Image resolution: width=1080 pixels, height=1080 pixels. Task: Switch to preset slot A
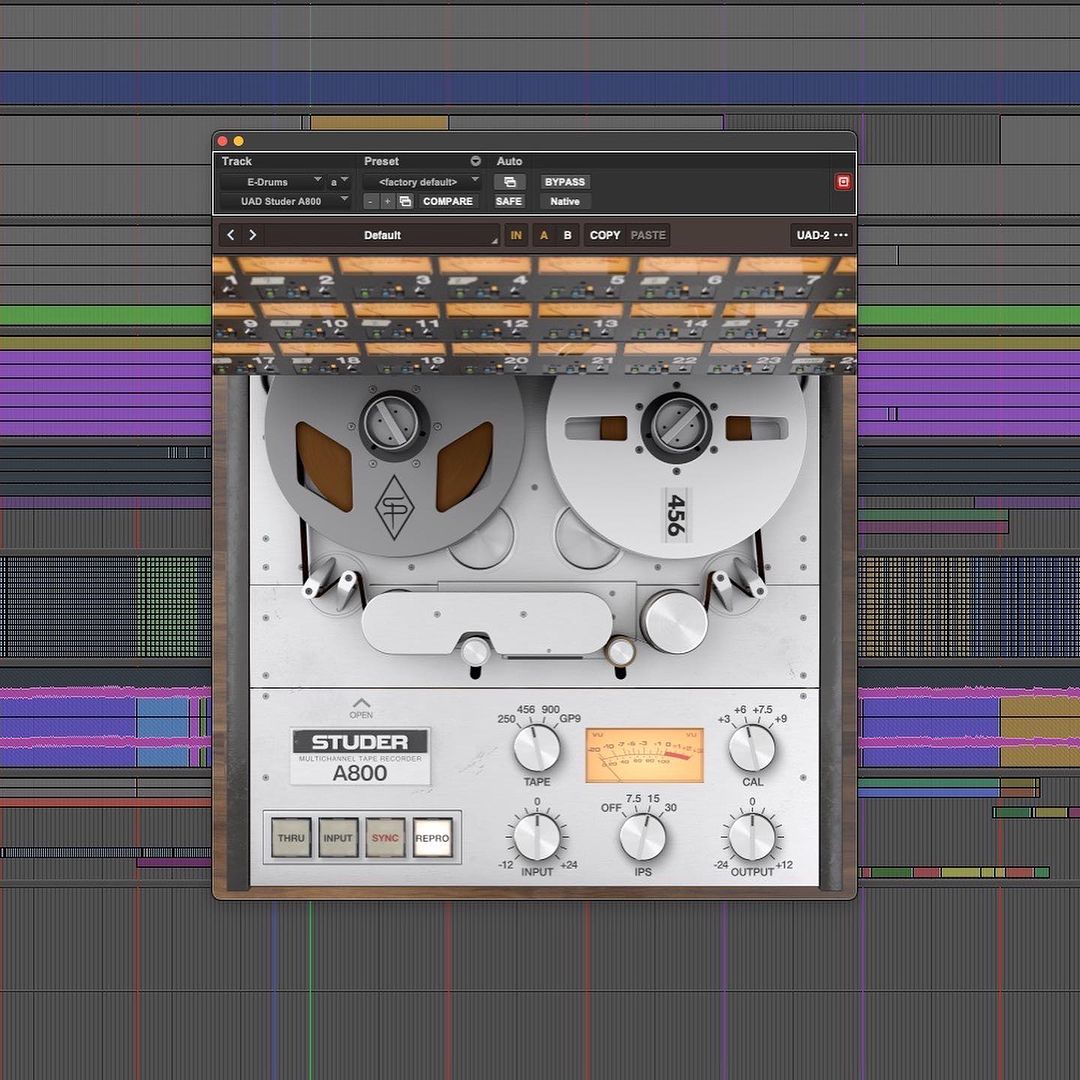pos(543,235)
